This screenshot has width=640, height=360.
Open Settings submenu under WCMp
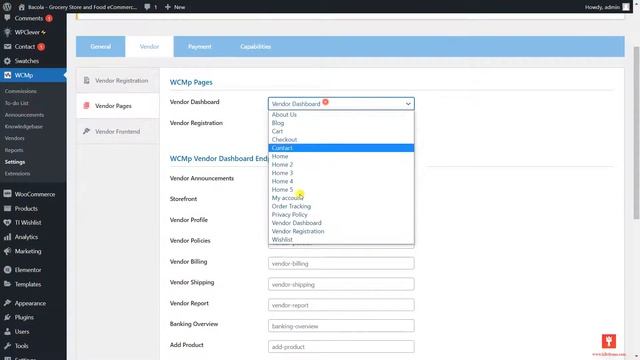(15, 162)
